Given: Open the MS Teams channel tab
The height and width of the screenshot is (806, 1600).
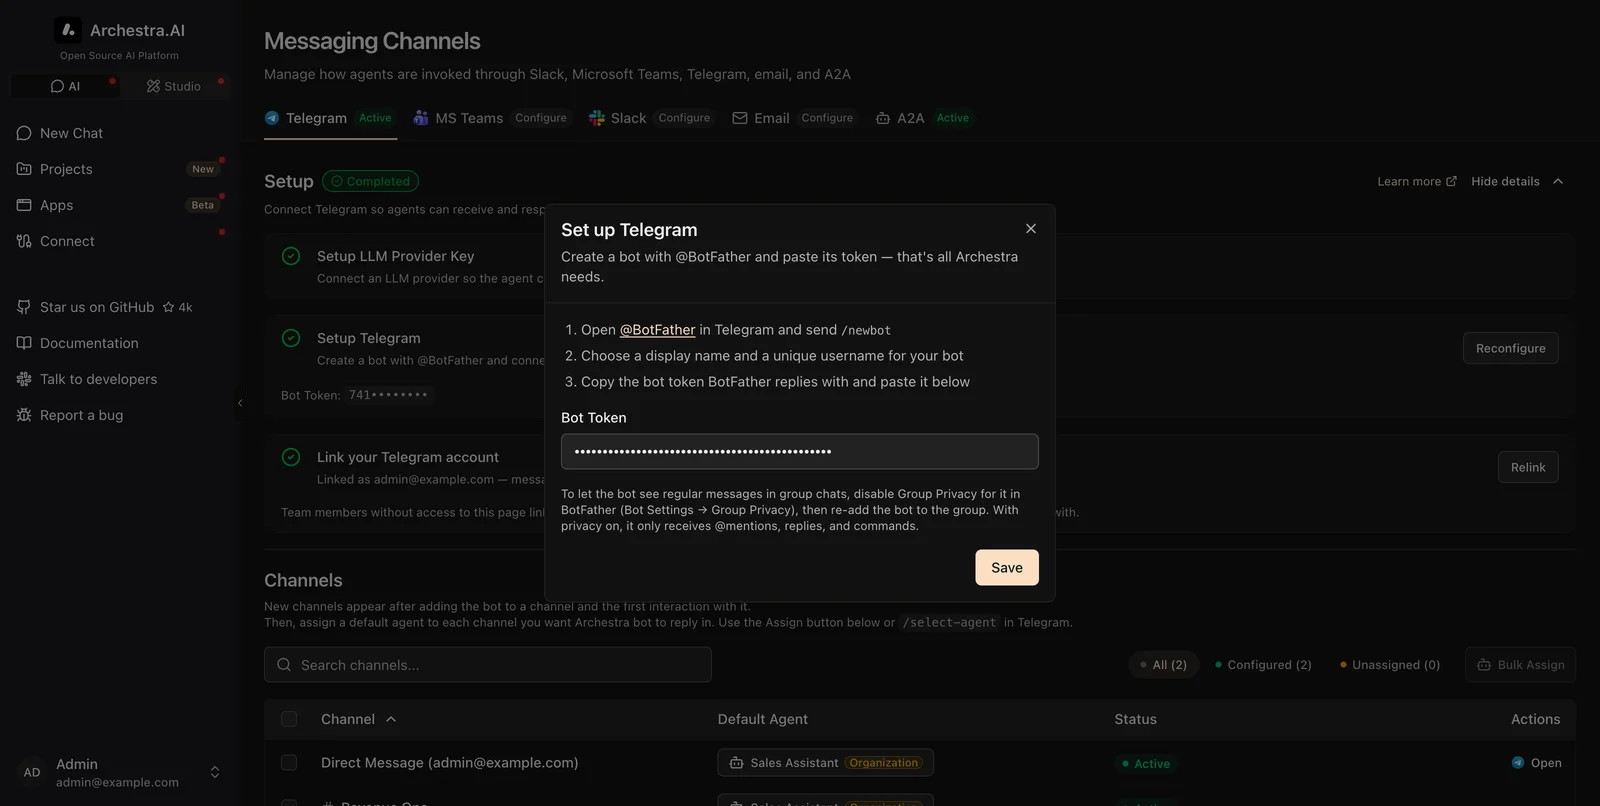Looking at the screenshot, I should [x=491, y=118].
